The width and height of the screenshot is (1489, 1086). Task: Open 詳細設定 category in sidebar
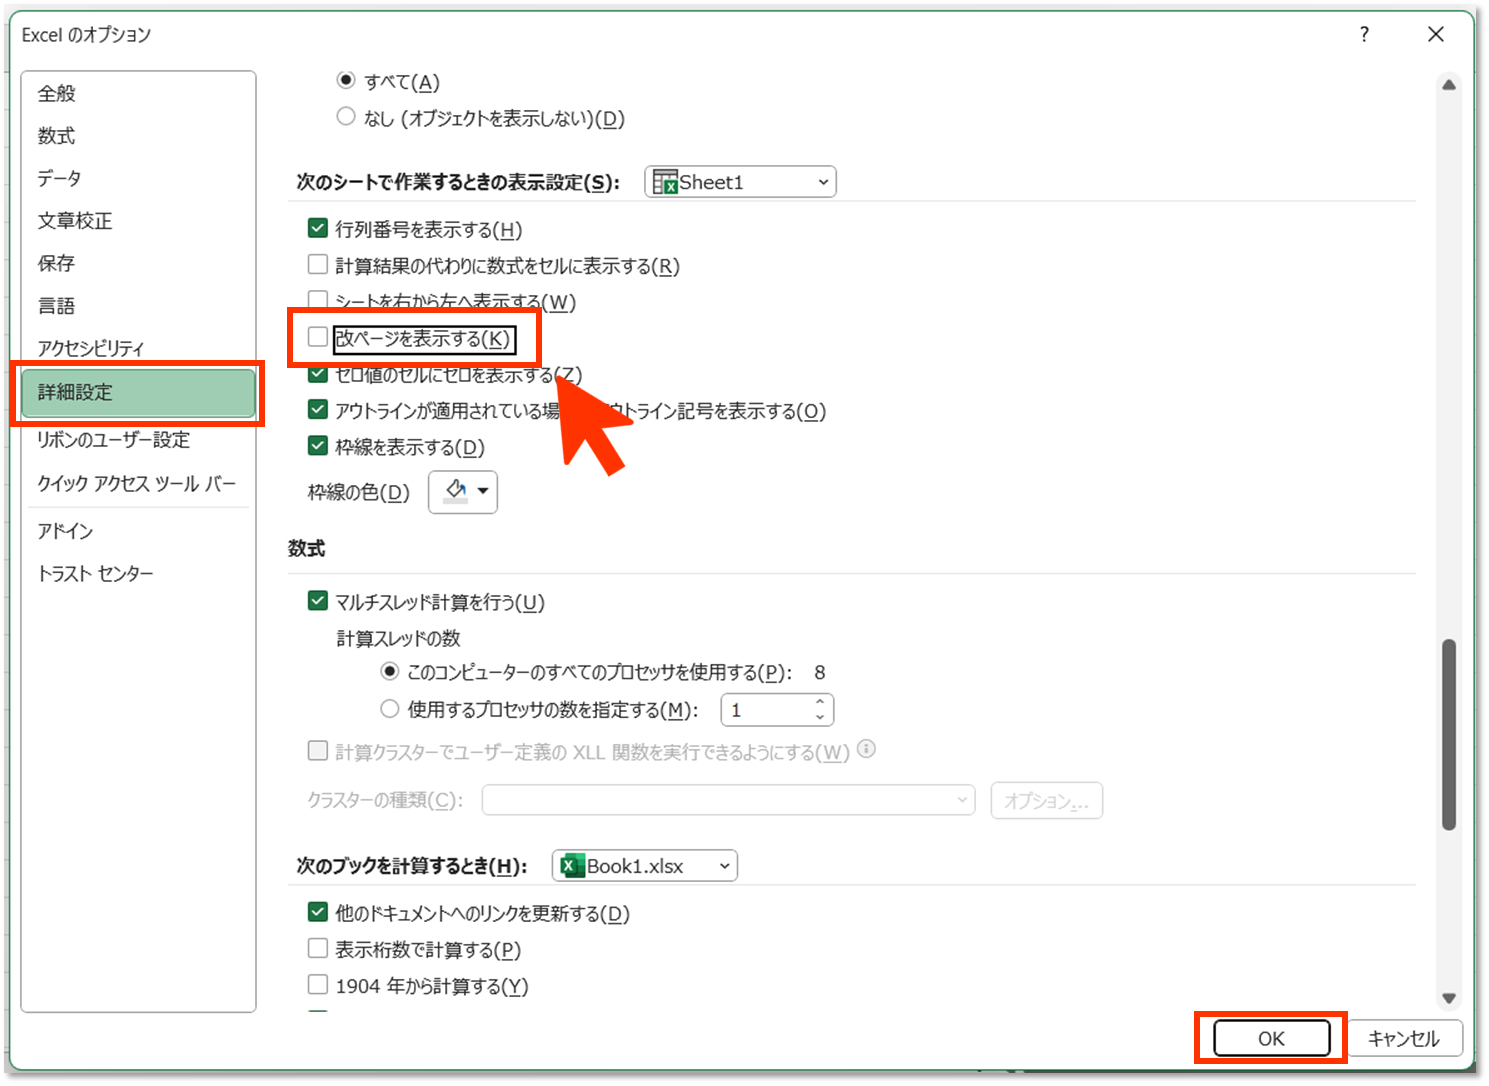pyautogui.click(x=138, y=392)
